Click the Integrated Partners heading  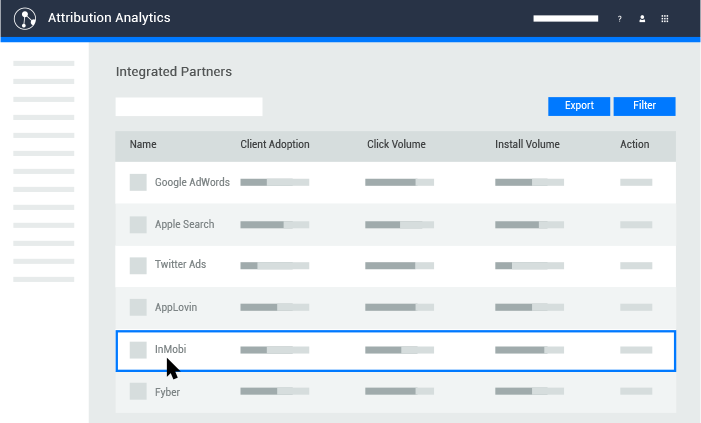click(174, 72)
